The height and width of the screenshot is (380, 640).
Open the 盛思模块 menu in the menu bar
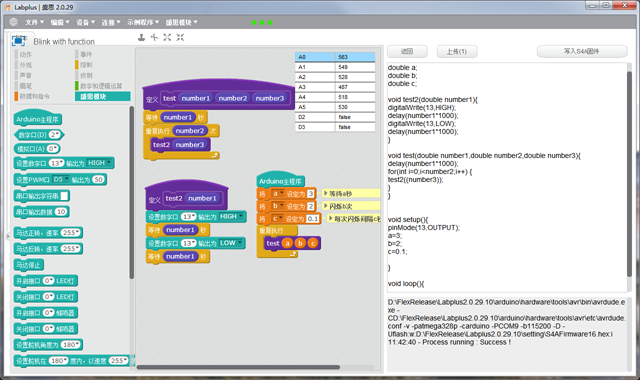click(x=181, y=22)
